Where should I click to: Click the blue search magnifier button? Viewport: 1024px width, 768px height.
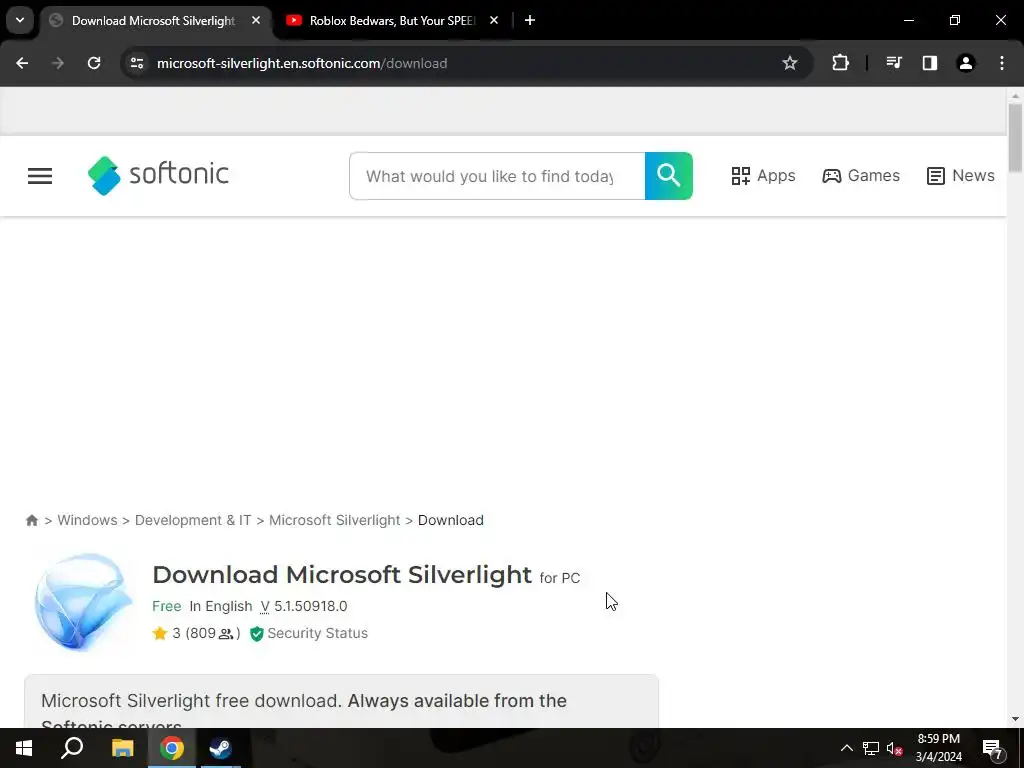coord(668,176)
